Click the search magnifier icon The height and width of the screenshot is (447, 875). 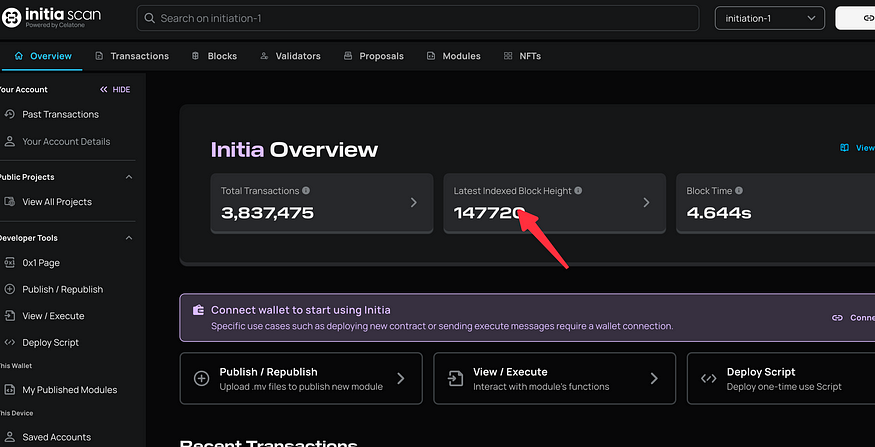pyautogui.click(x=149, y=18)
